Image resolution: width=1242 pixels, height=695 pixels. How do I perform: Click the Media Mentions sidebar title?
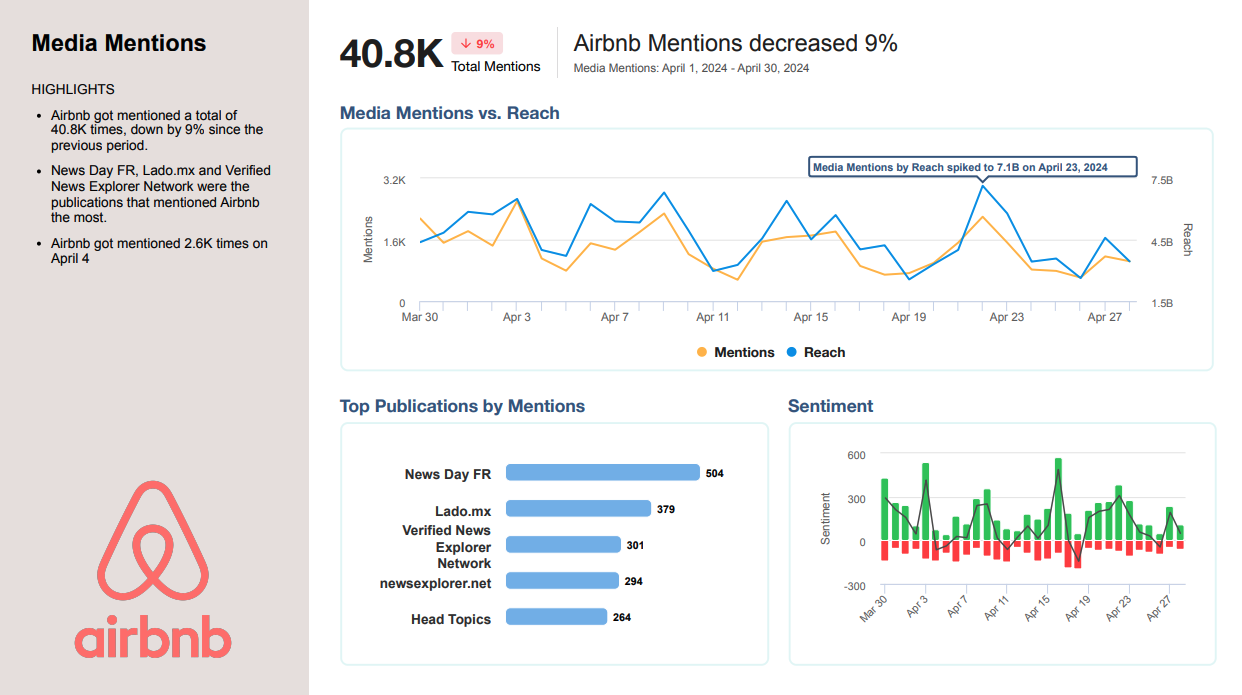click(119, 43)
